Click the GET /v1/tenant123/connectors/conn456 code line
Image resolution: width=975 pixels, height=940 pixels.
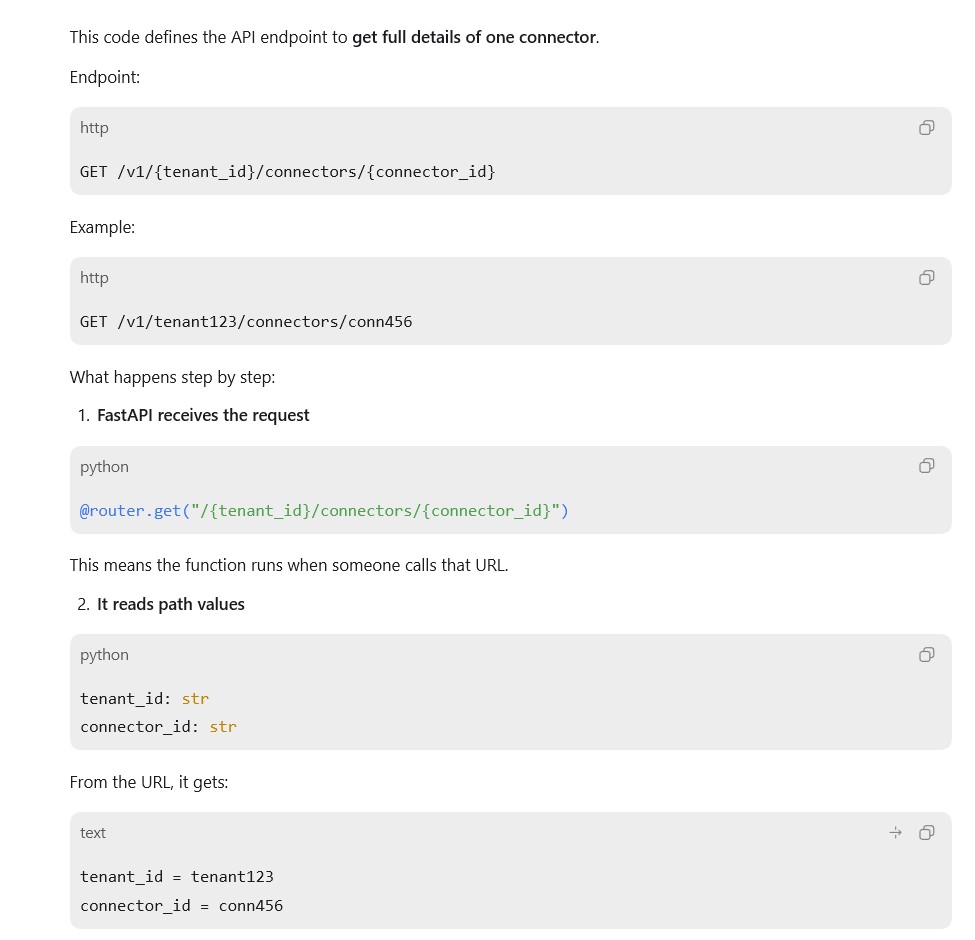tap(246, 322)
